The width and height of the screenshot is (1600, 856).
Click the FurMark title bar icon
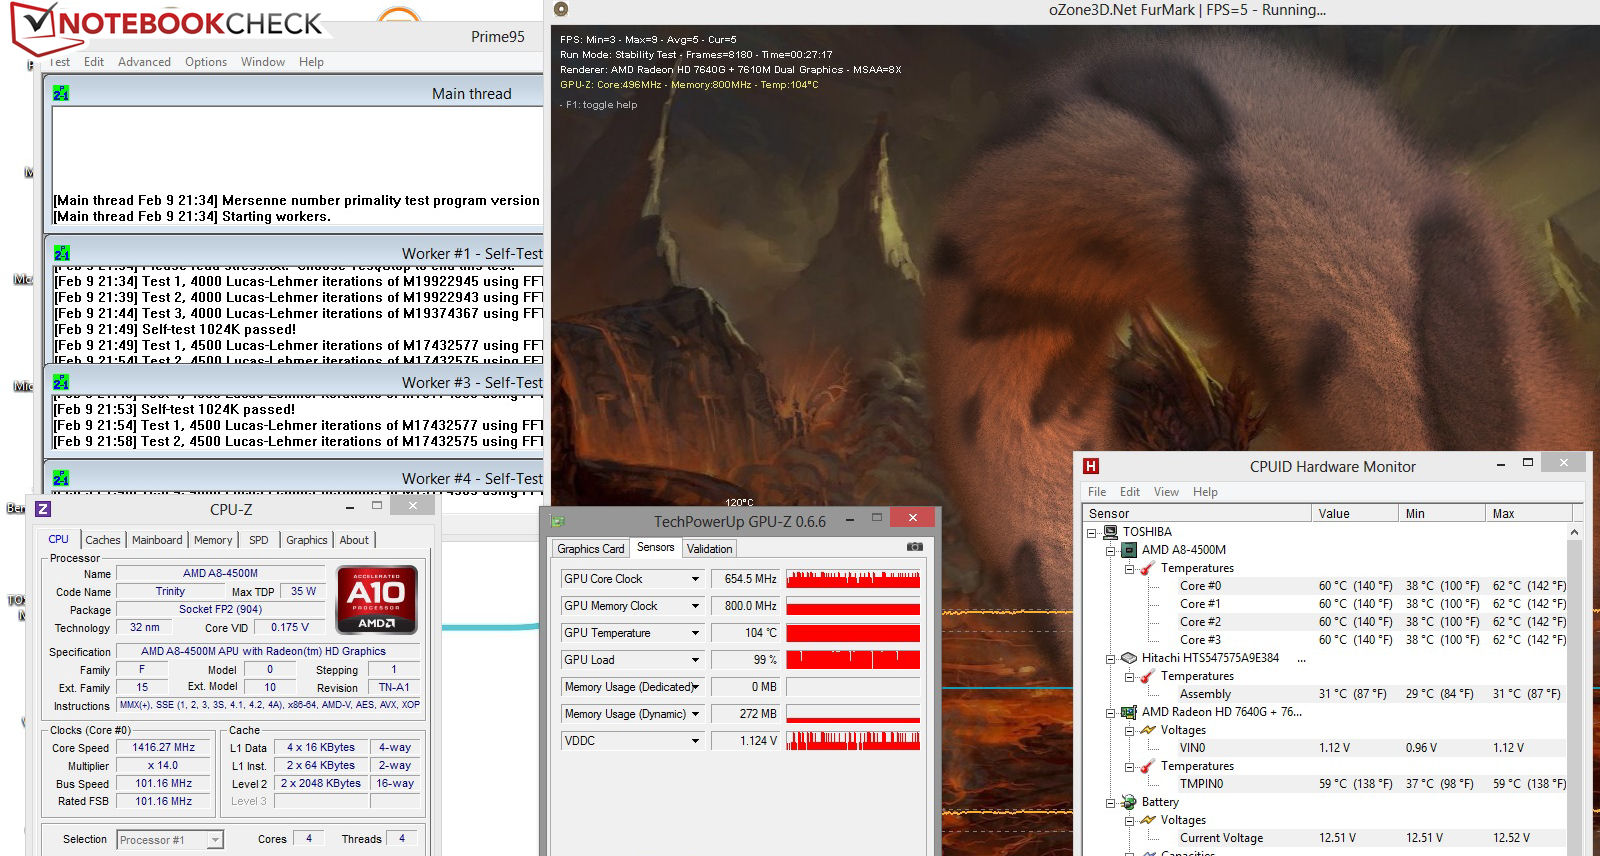561,9
